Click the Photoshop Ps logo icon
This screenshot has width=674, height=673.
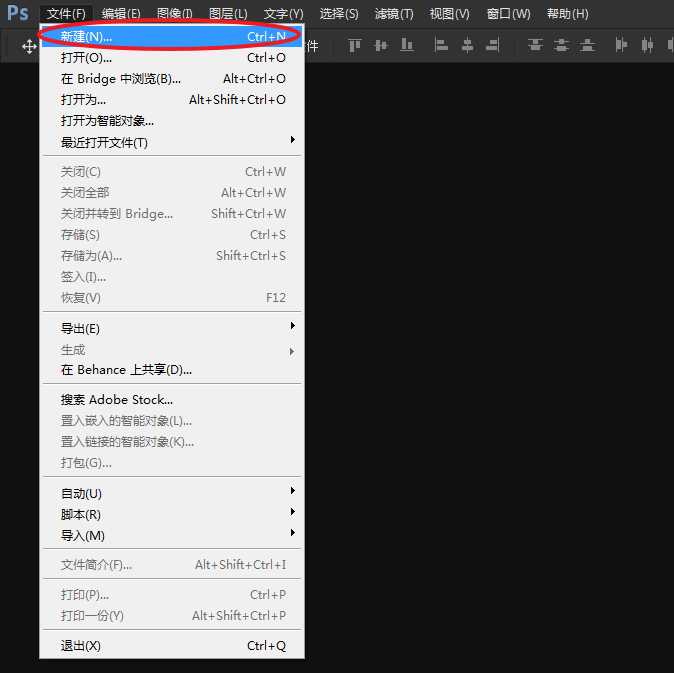(x=18, y=13)
